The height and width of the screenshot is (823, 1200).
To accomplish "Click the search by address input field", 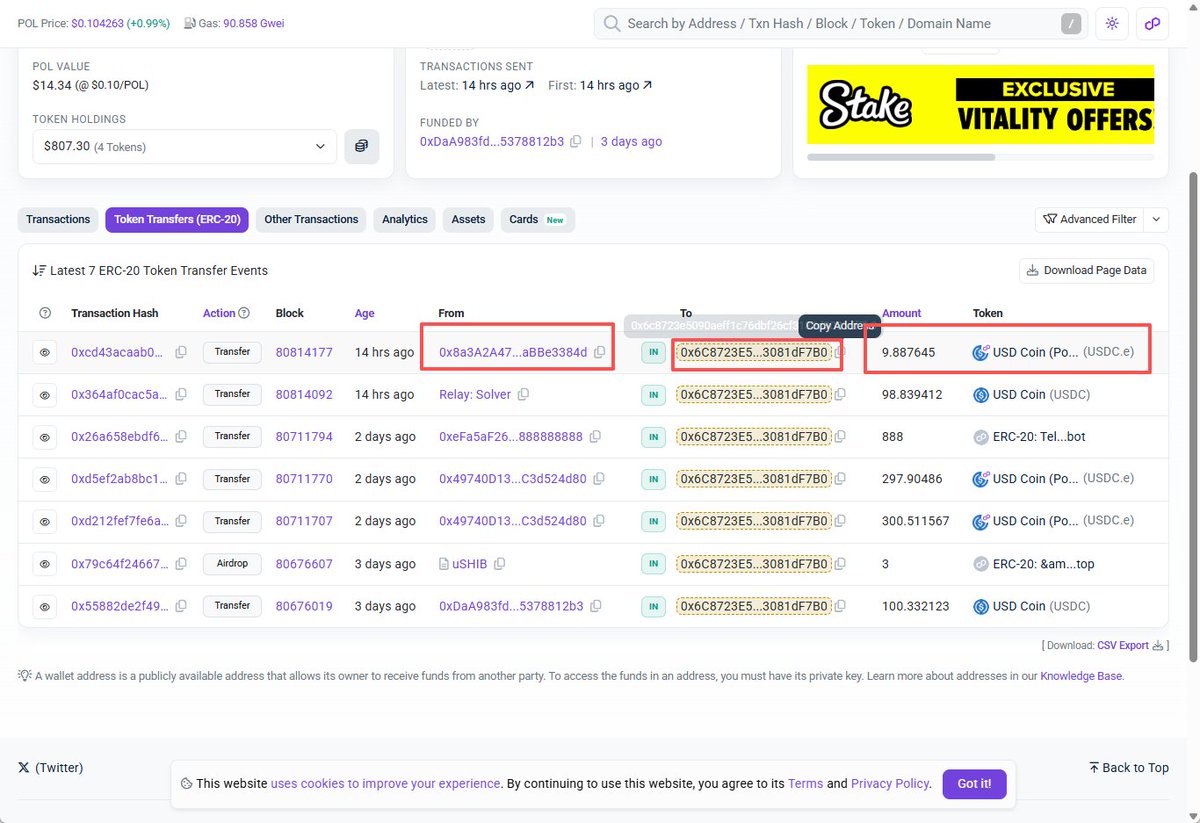I will coord(840,23).
